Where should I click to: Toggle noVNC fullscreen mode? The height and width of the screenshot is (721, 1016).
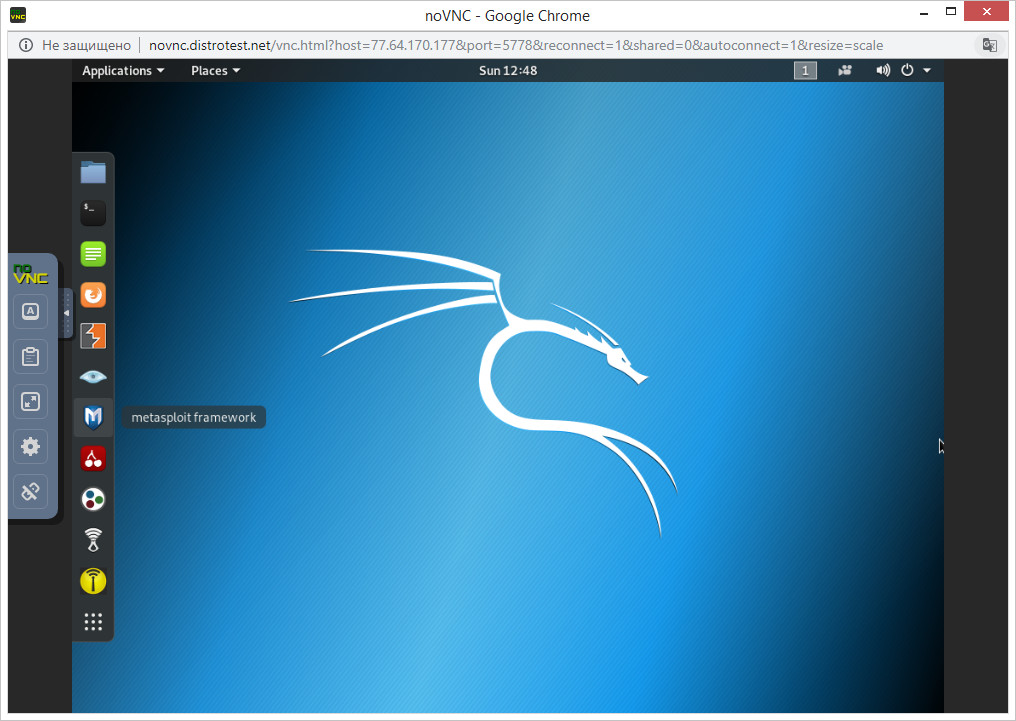point(30,402)
